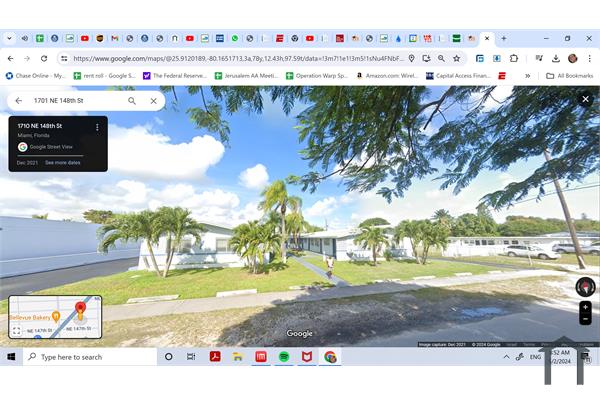Reload the page
This screenshot has width=600, height=395.
(x=44, y=59)
